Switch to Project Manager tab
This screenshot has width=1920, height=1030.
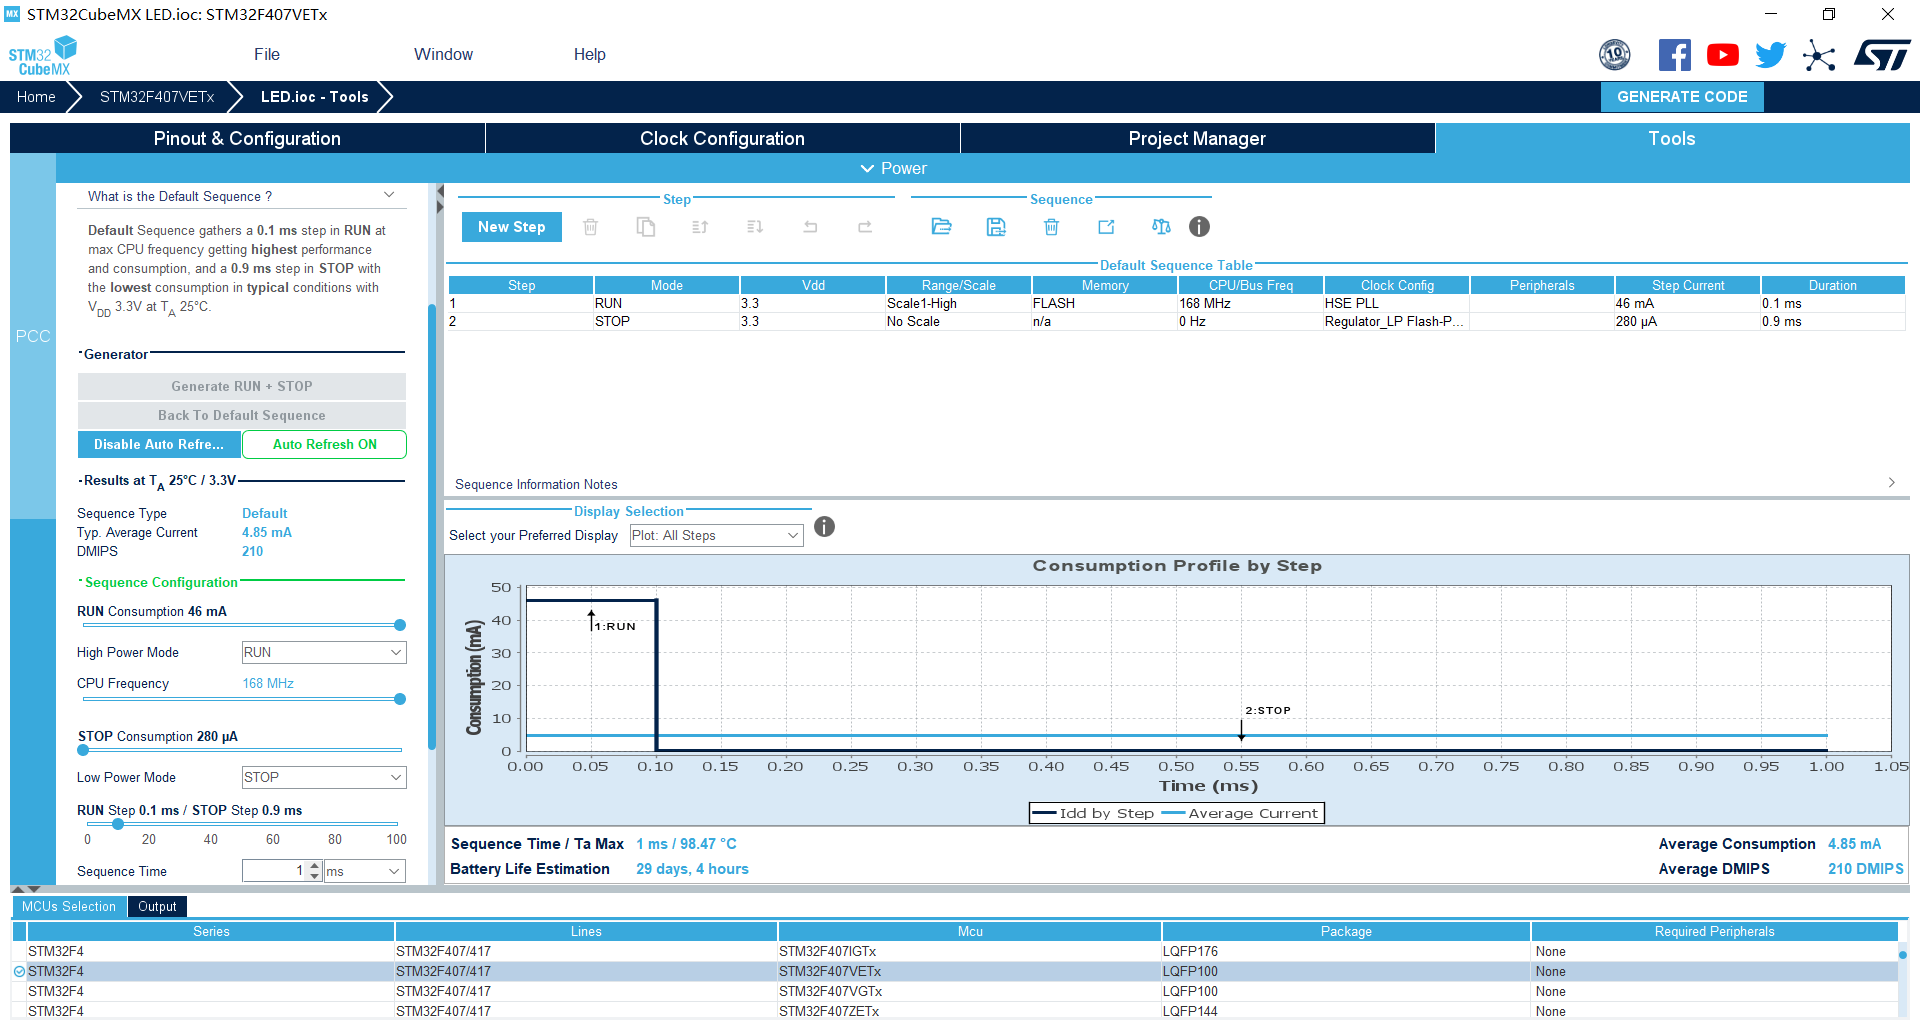point(1197,139)
